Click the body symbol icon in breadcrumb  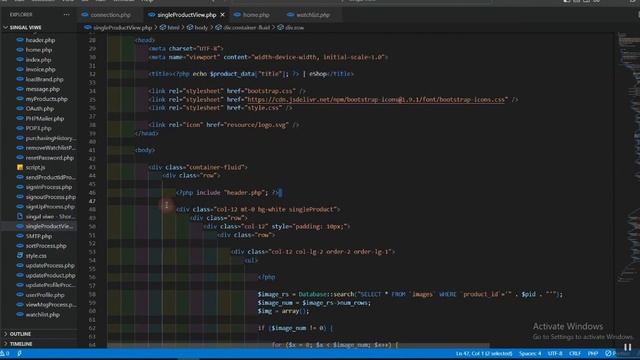(x=189, y=28)
